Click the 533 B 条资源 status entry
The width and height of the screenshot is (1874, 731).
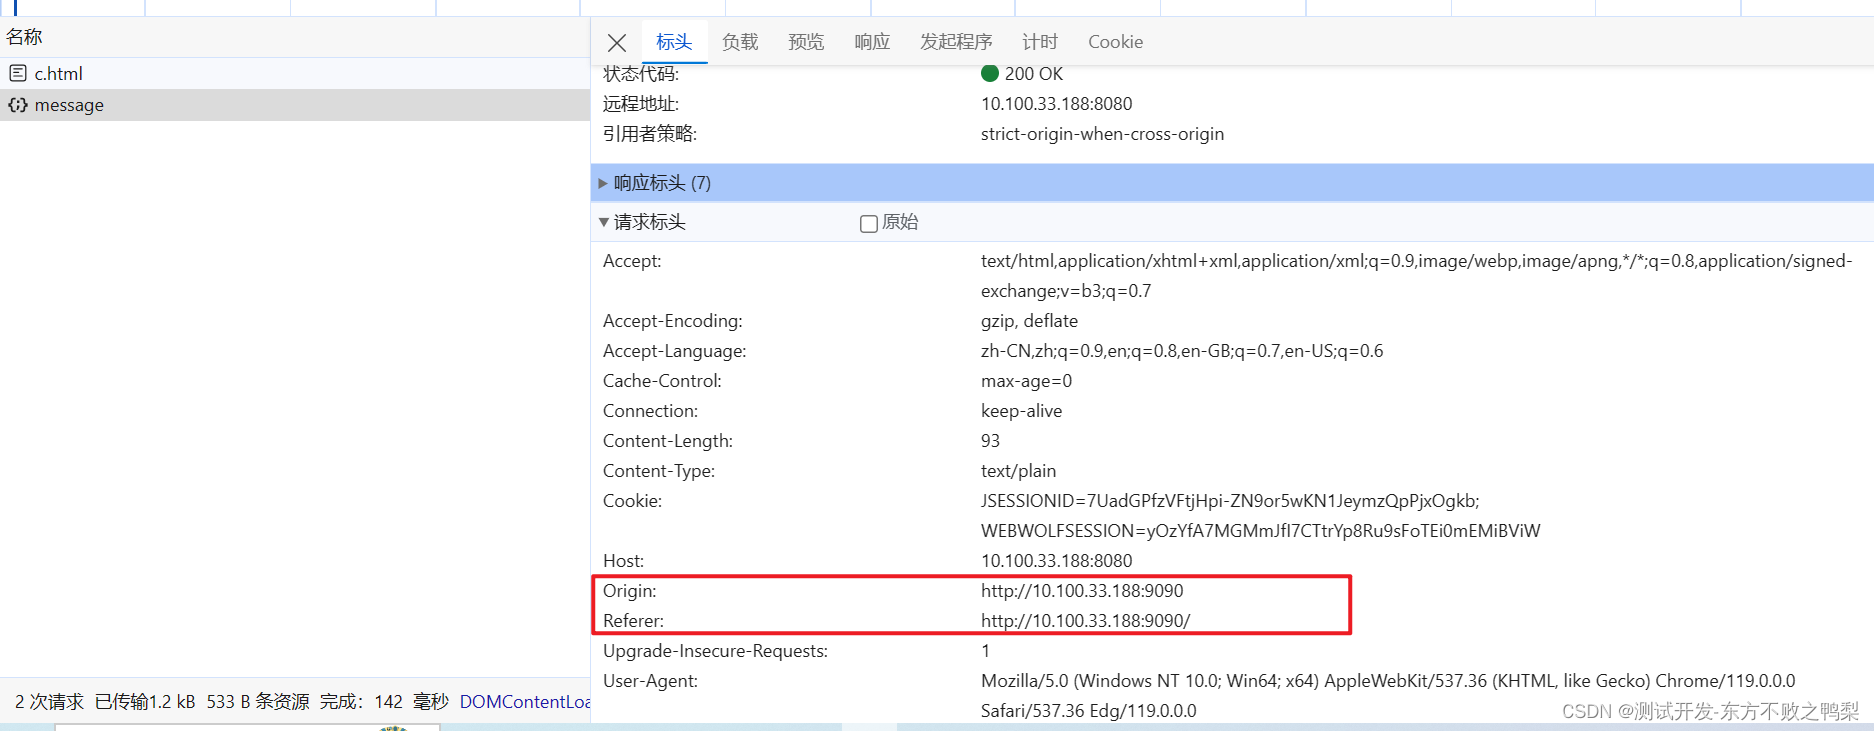click(258, 702)
